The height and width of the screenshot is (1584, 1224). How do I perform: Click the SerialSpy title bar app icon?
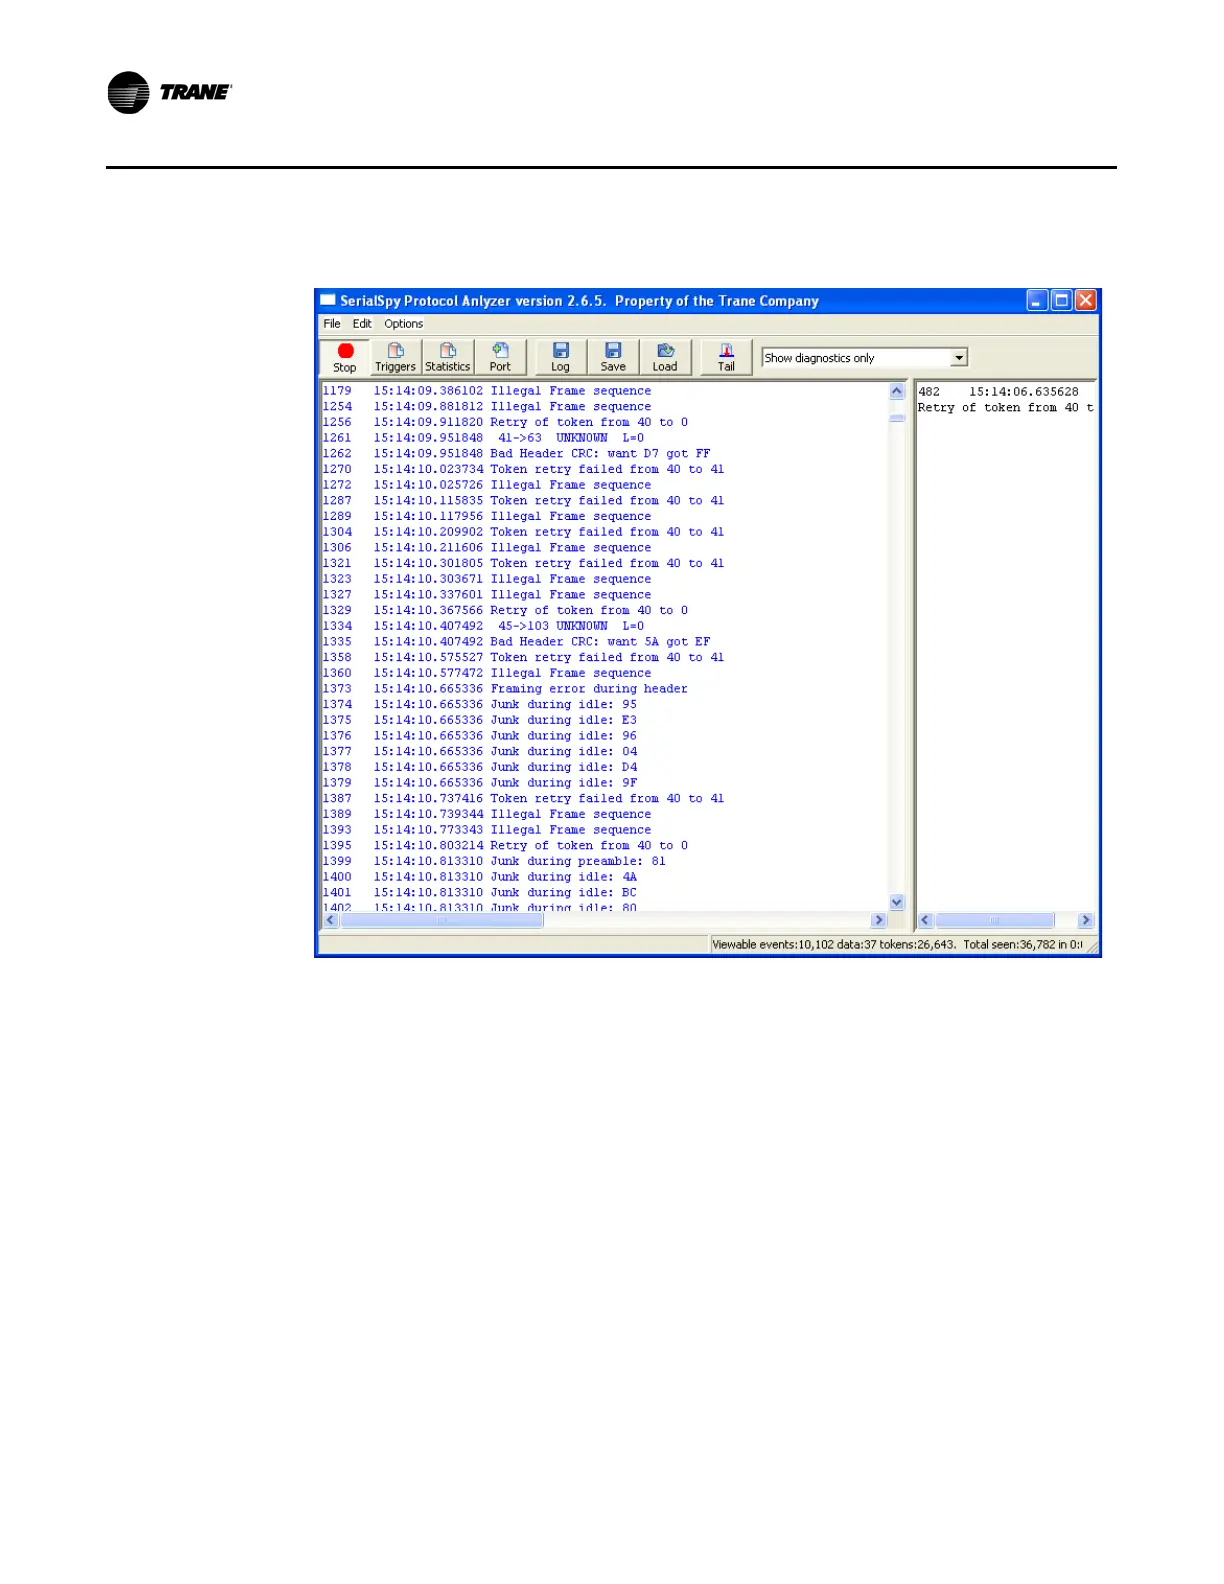pos(328,300)
